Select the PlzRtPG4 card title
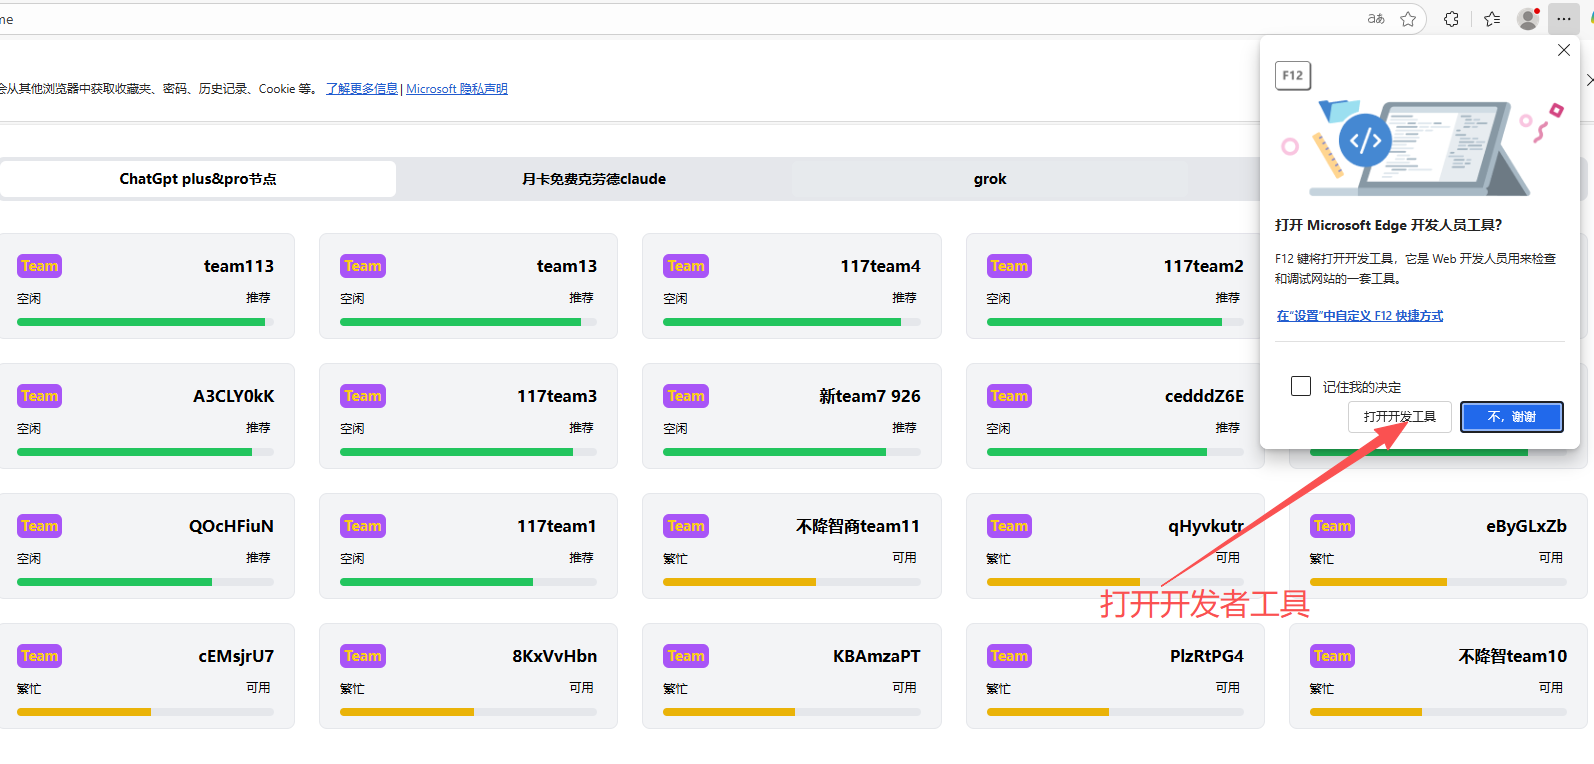 tap(1207, 656)
